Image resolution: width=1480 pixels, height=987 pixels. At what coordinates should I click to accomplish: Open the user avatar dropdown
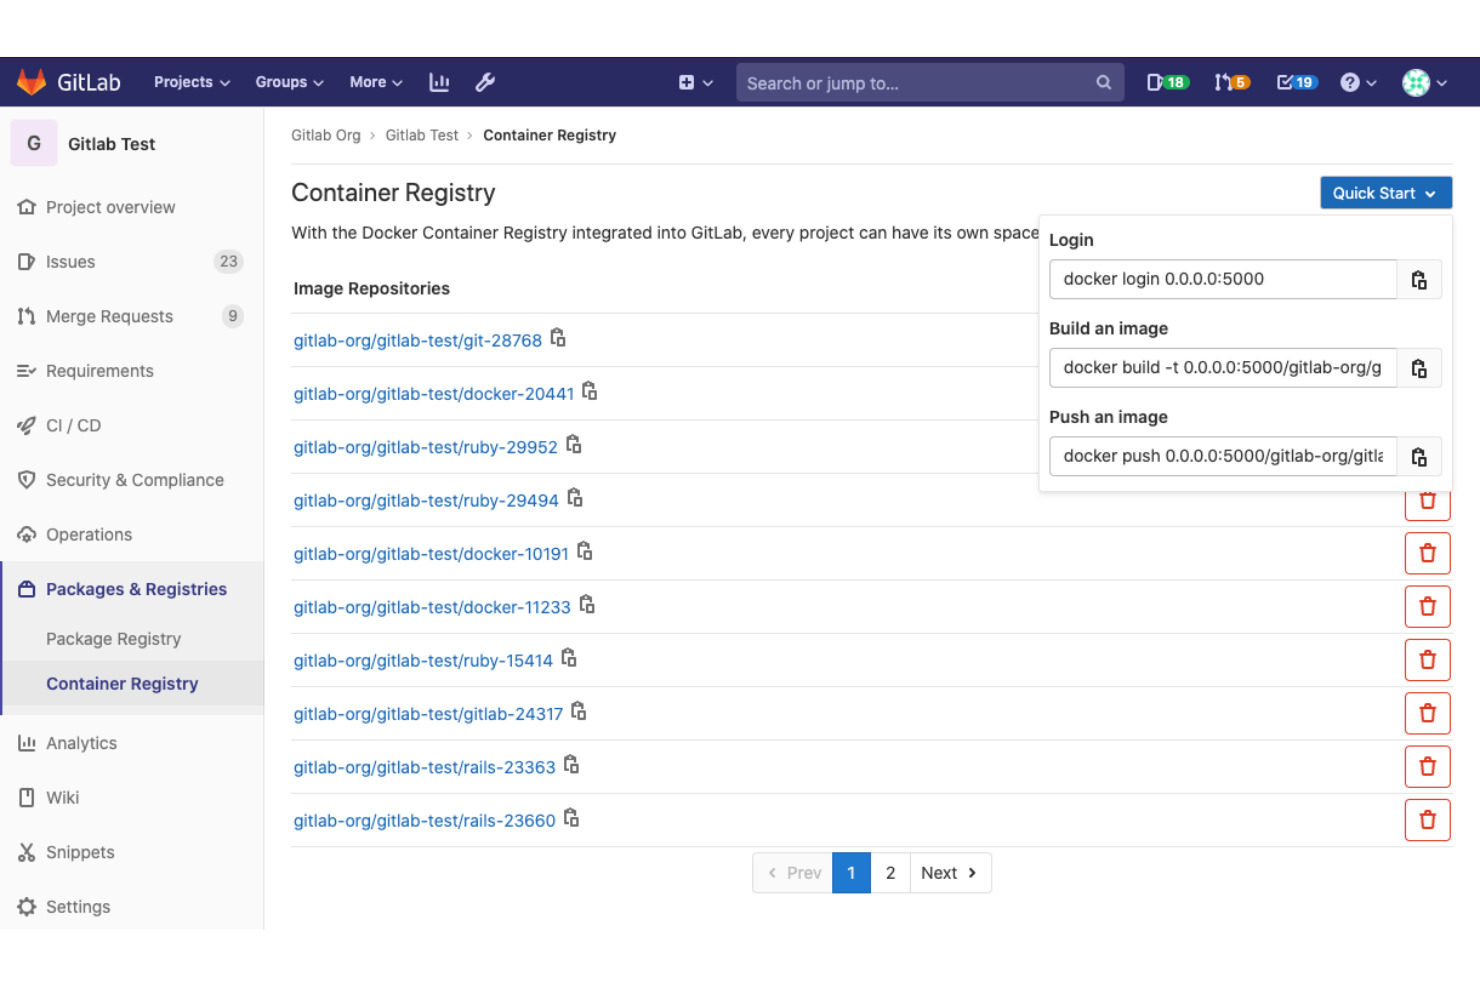coord(1425,82)
